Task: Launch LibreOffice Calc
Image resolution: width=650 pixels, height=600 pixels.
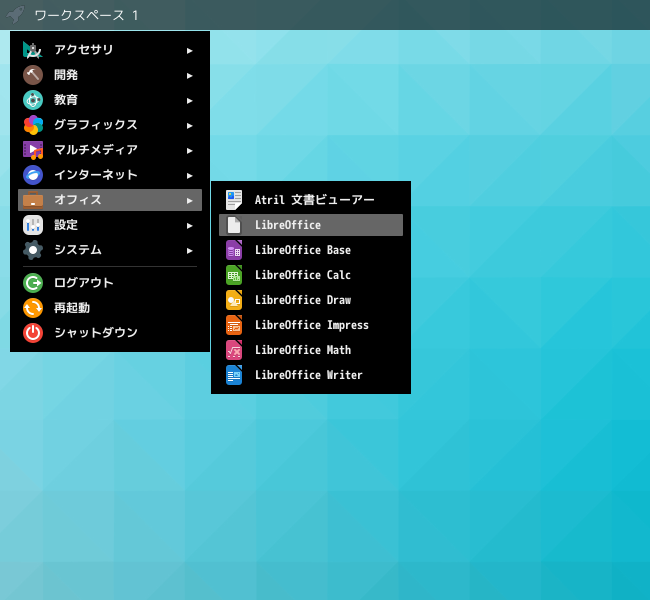Action: (x=311, y=275)
